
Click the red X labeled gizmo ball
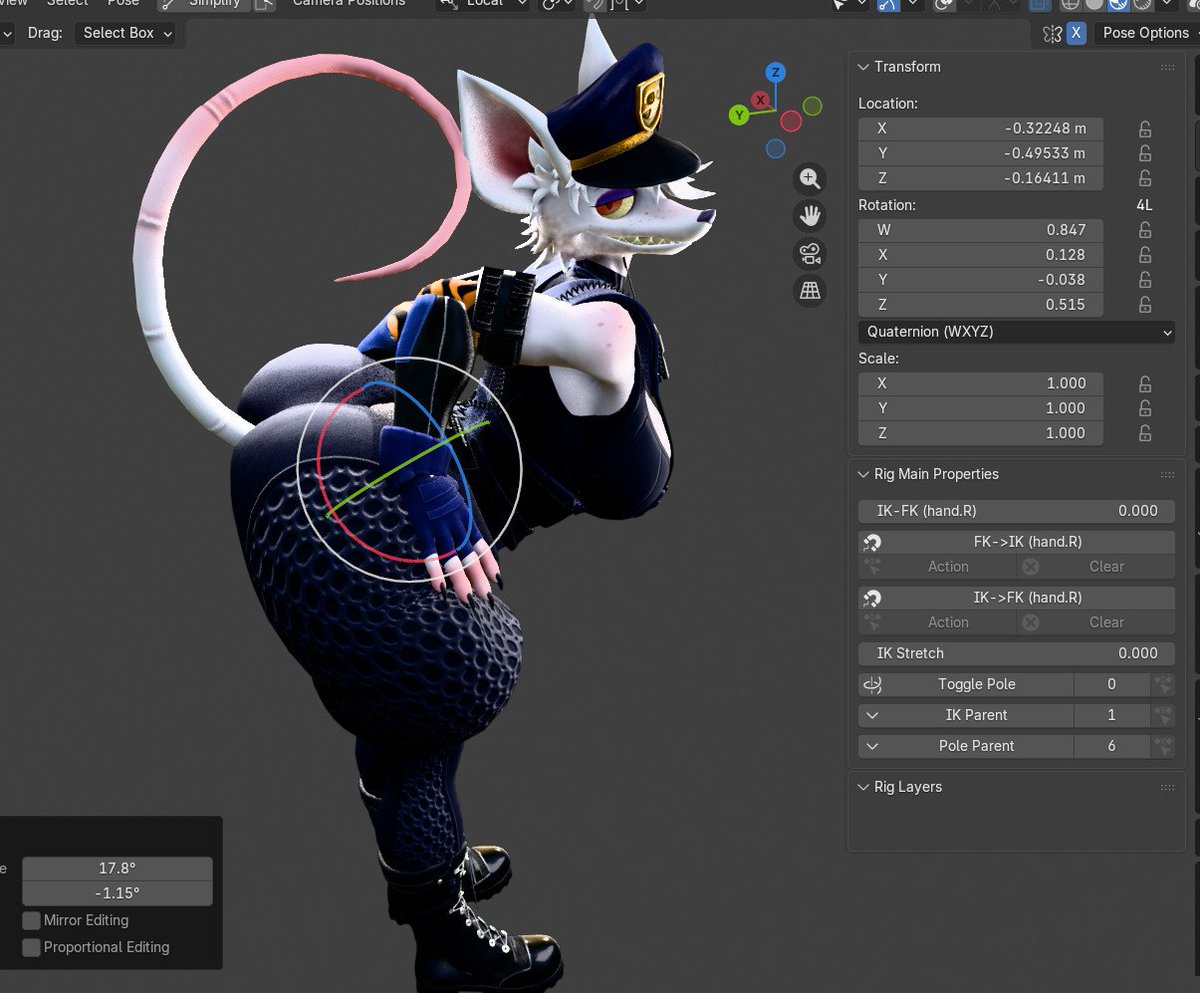pos(761,100)
